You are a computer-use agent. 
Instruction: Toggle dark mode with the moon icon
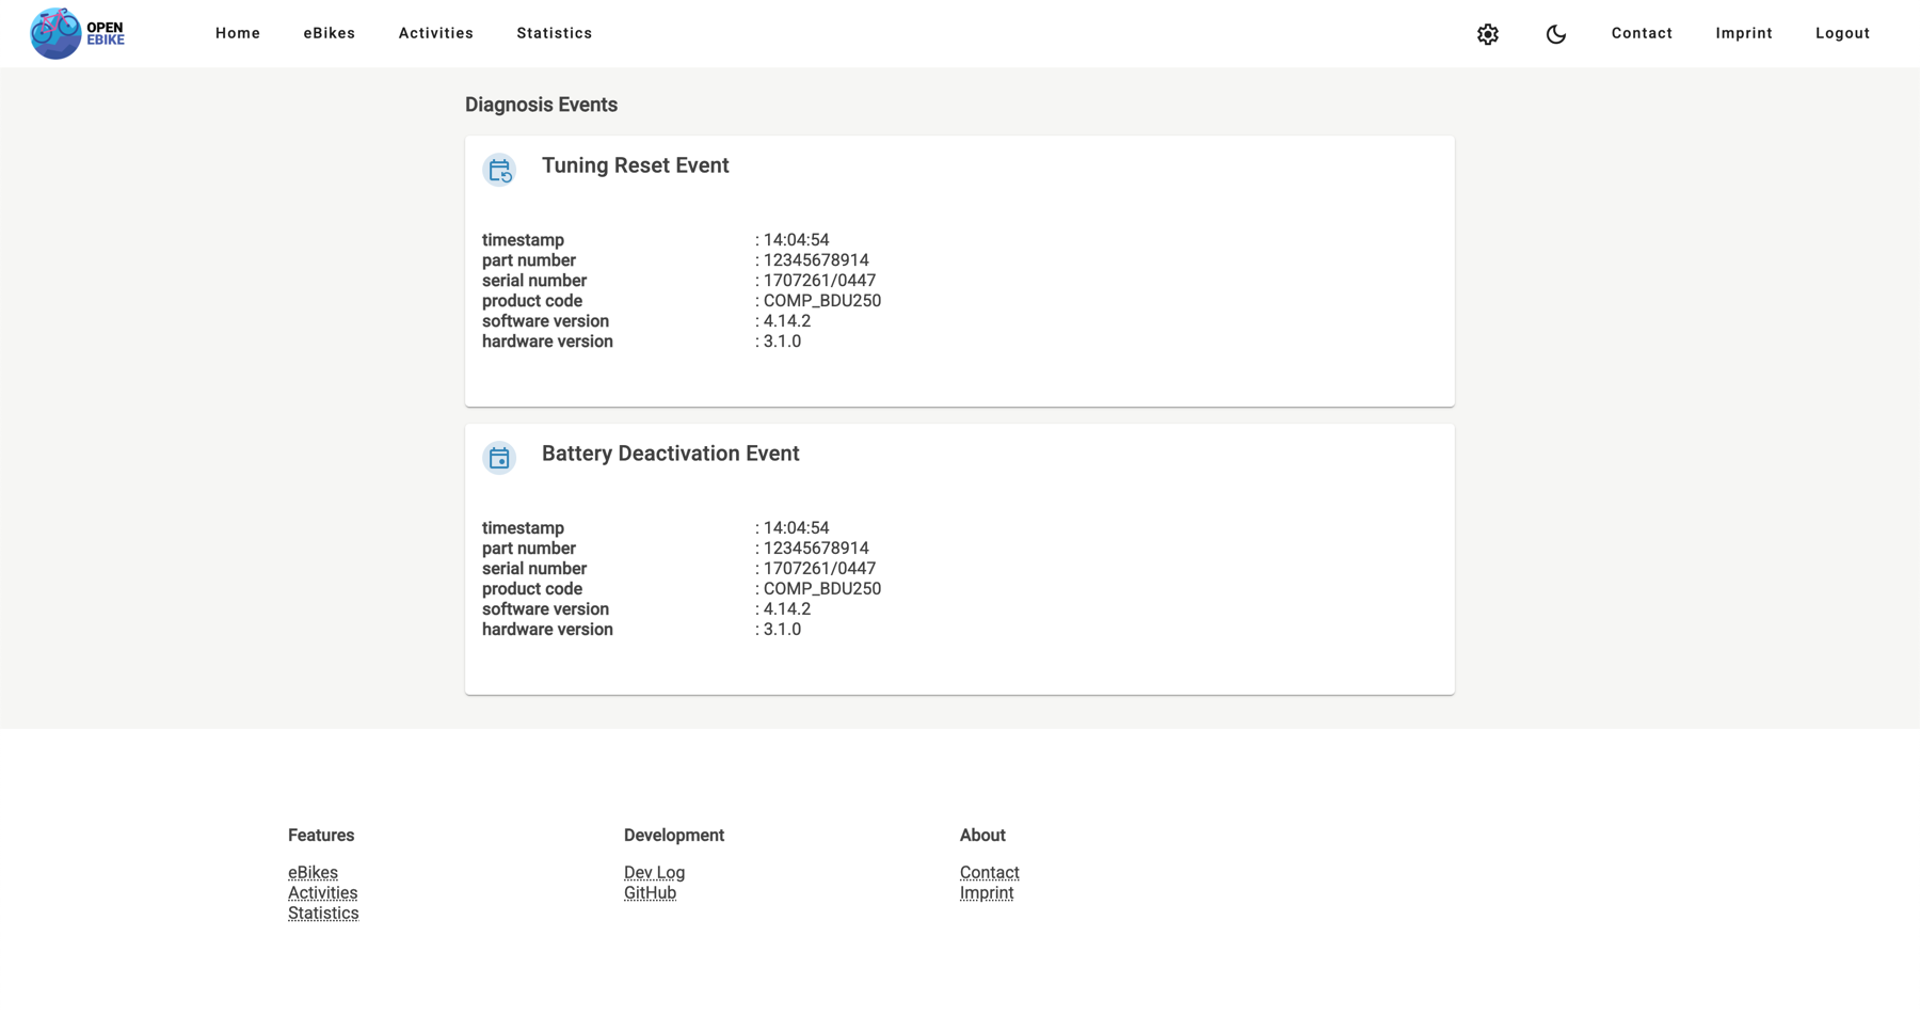pos(1556,33)
